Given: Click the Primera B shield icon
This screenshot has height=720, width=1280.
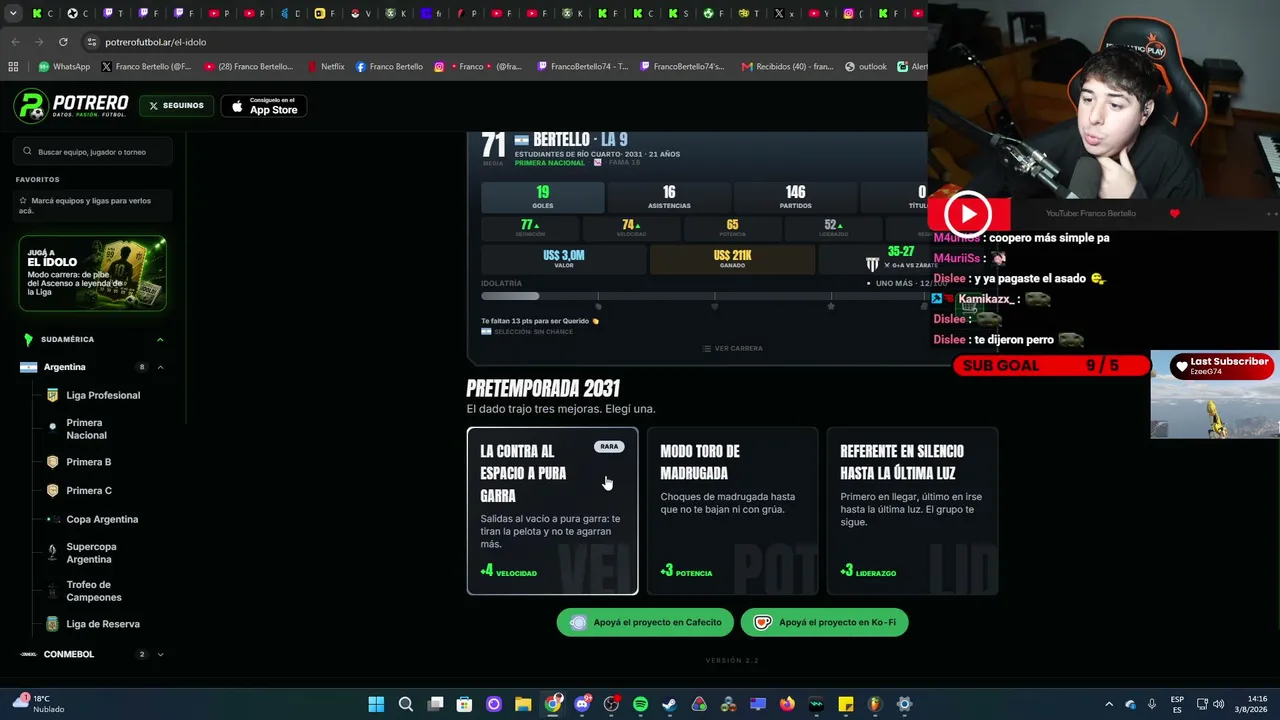Looking at the screenshot, I should click(52, 462).
